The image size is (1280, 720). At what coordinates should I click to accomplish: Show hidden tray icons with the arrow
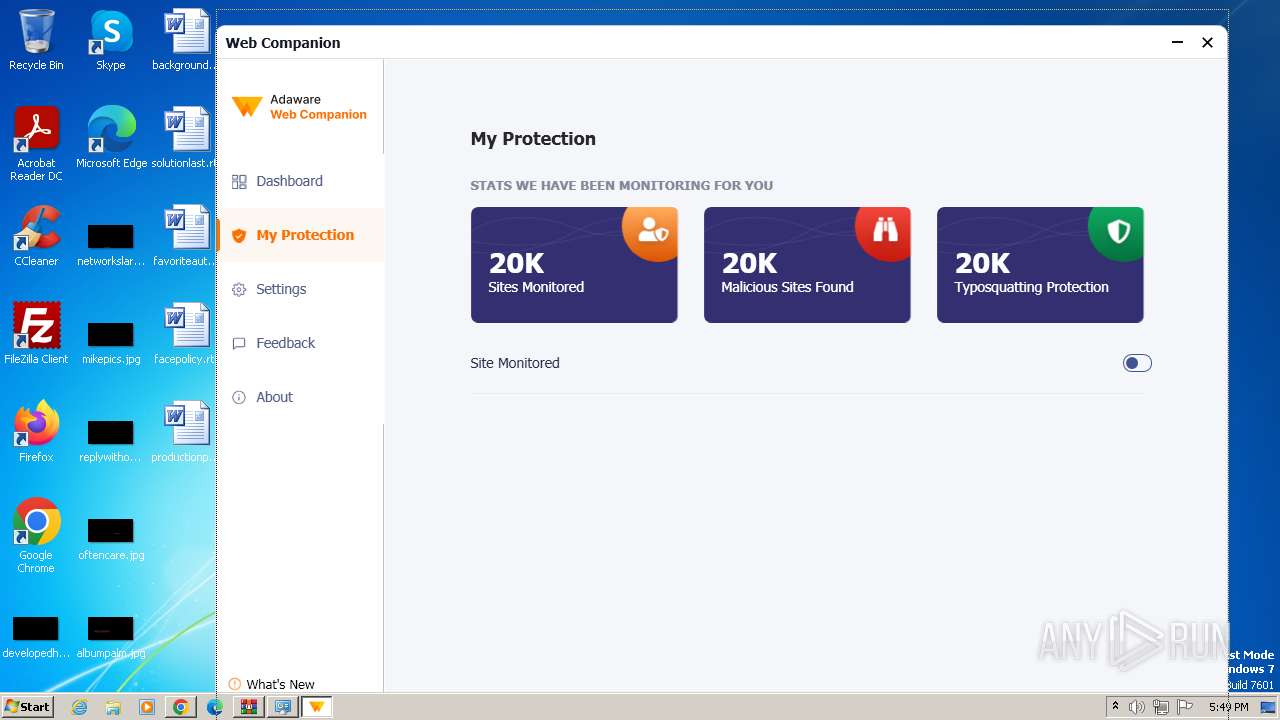tap(1115, 707)
